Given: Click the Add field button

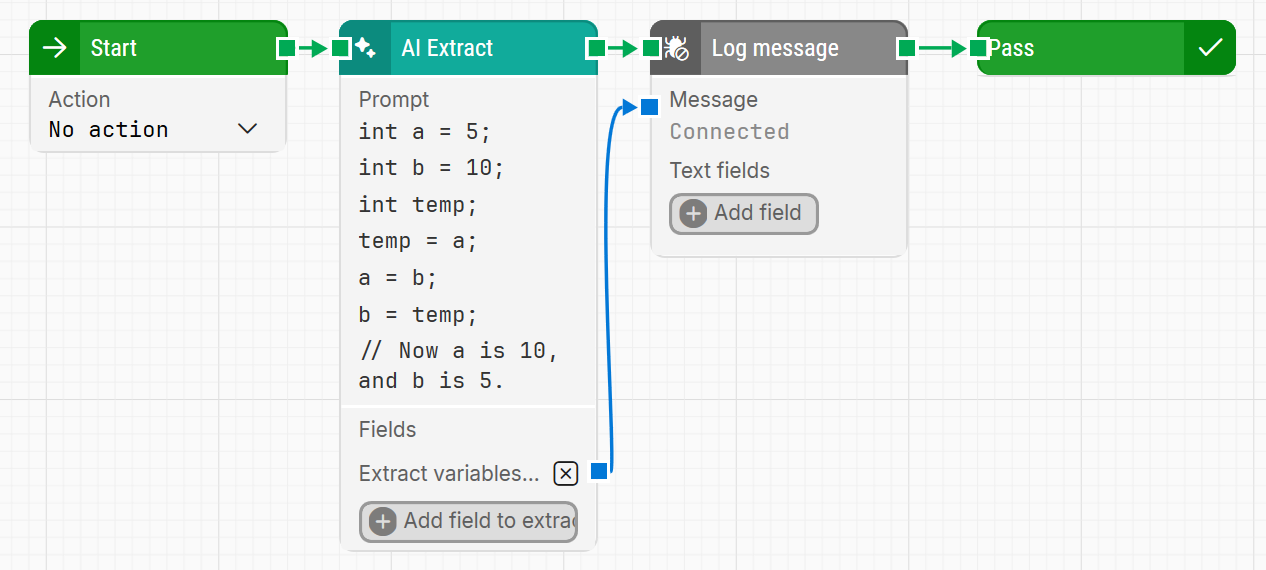Looking at the screenshot, I should (744, 214).
